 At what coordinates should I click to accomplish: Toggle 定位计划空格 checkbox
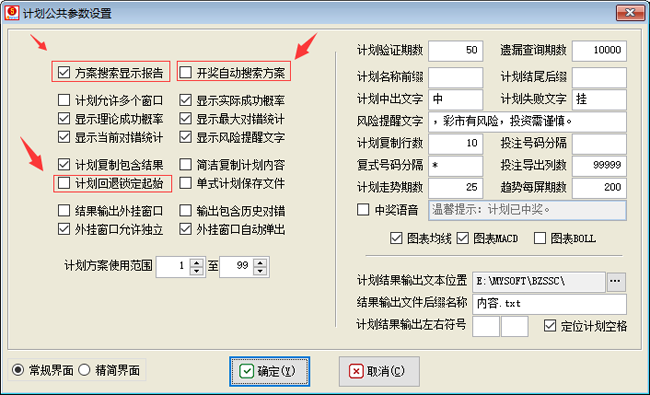[x=550, y=326]
